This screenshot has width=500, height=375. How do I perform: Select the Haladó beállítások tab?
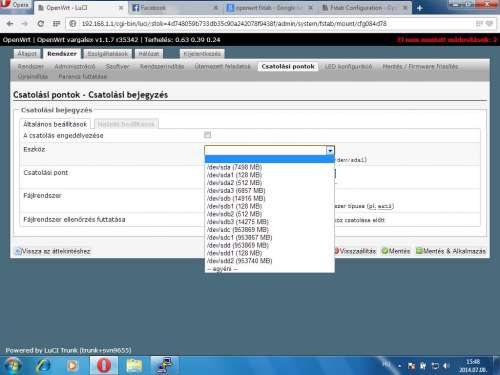(126, 124)
